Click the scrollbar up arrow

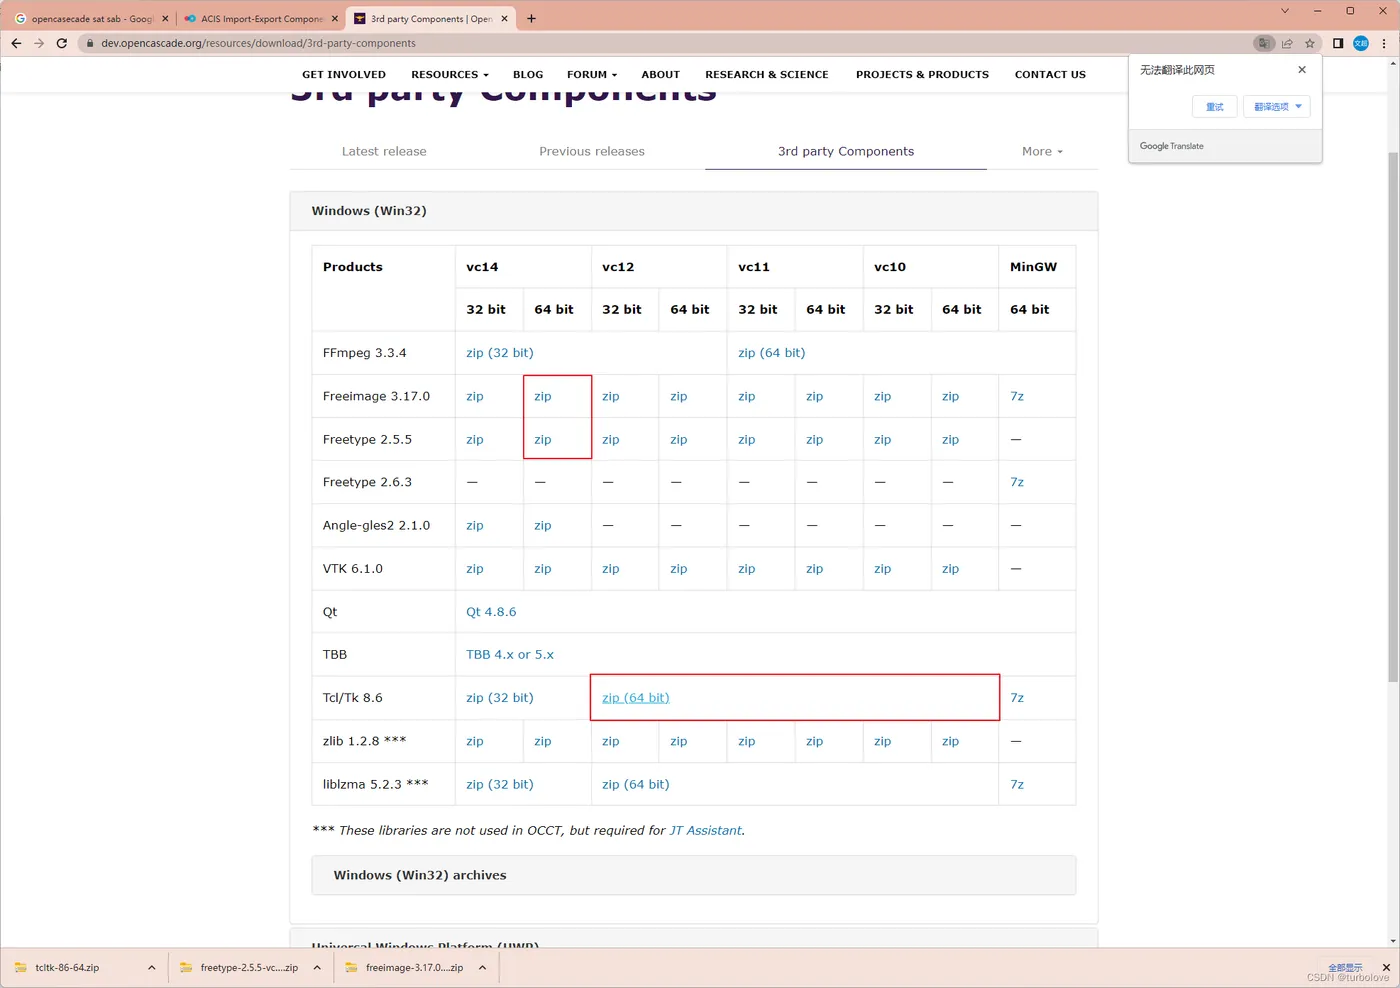click(1393, 63)
